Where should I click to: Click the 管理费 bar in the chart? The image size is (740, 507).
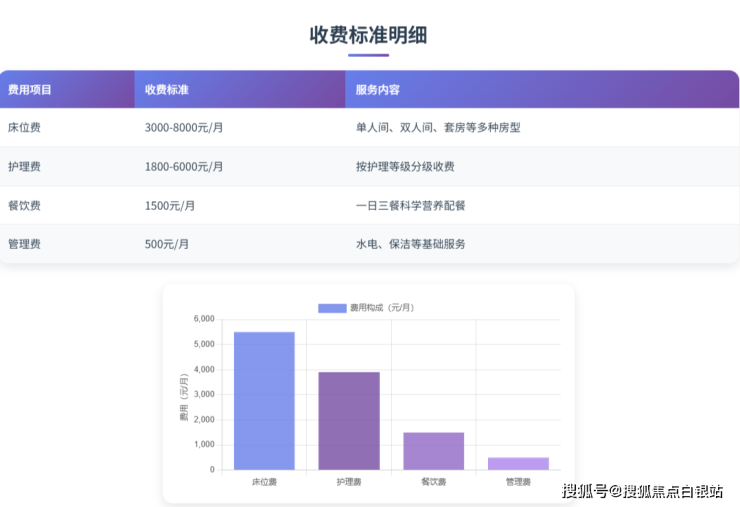[517, 463]
